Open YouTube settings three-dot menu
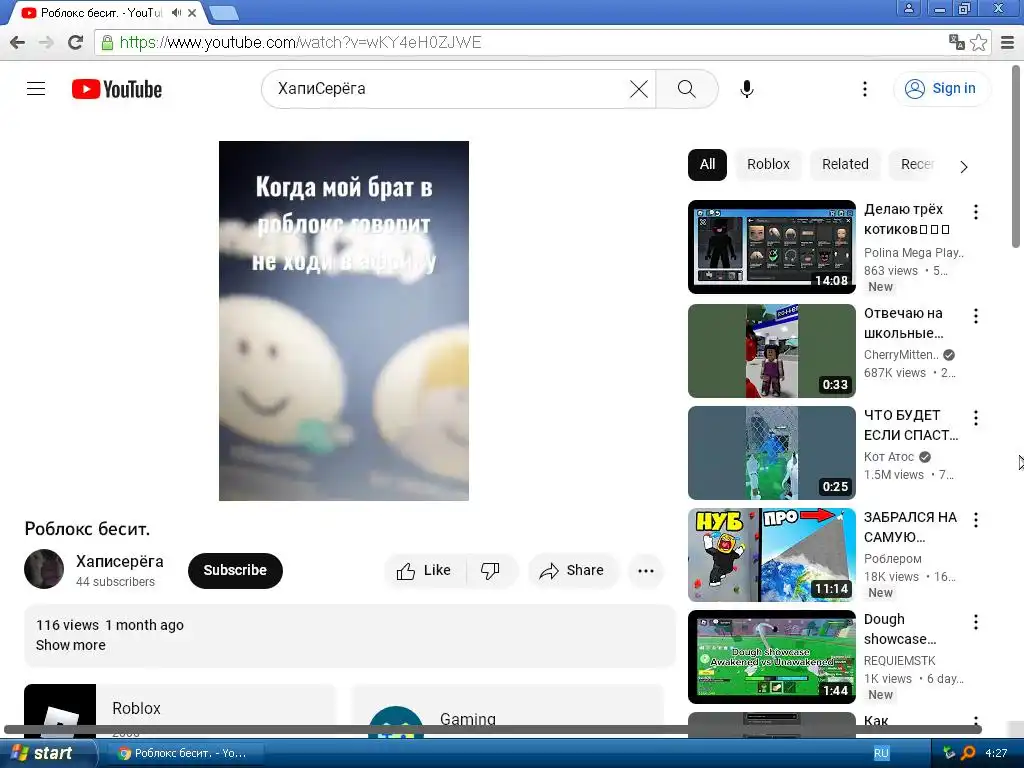This screenshot has height=768, width=1024. [x=865, y=89]
